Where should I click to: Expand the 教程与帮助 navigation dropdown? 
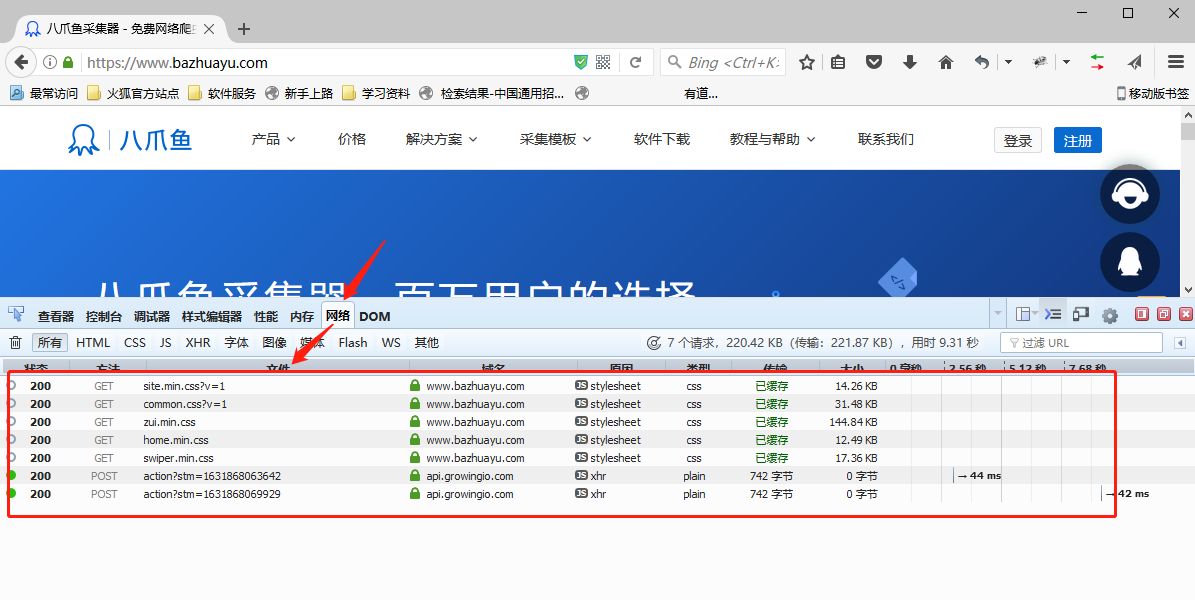tap(772, 140)
